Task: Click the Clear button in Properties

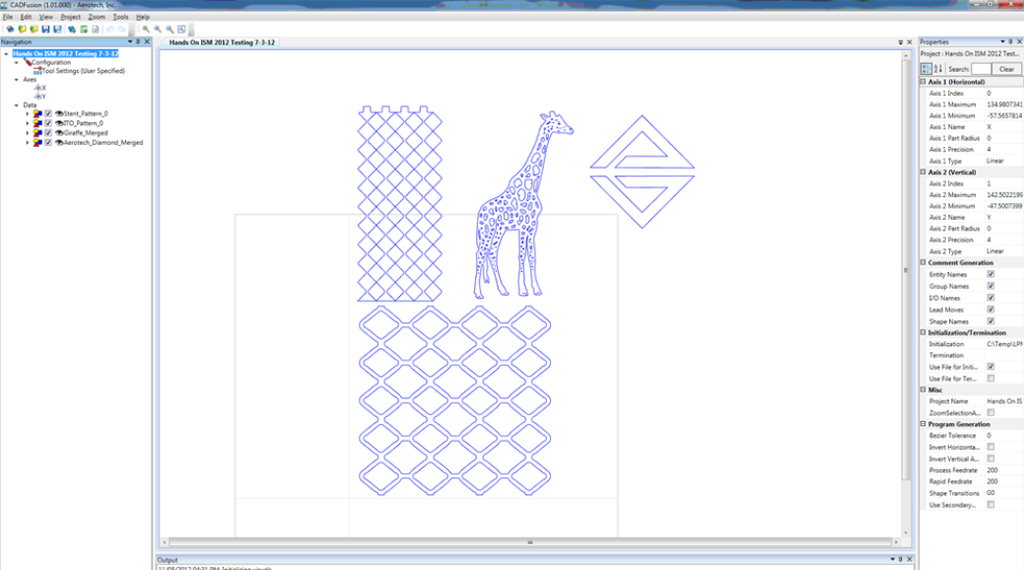Action: (x=1006, y=69)
